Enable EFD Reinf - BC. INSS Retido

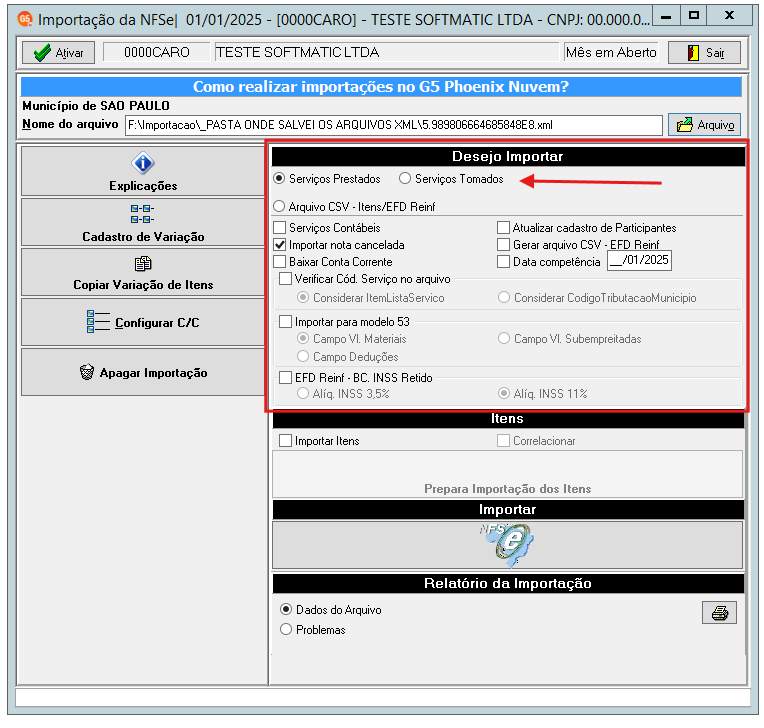286,378
